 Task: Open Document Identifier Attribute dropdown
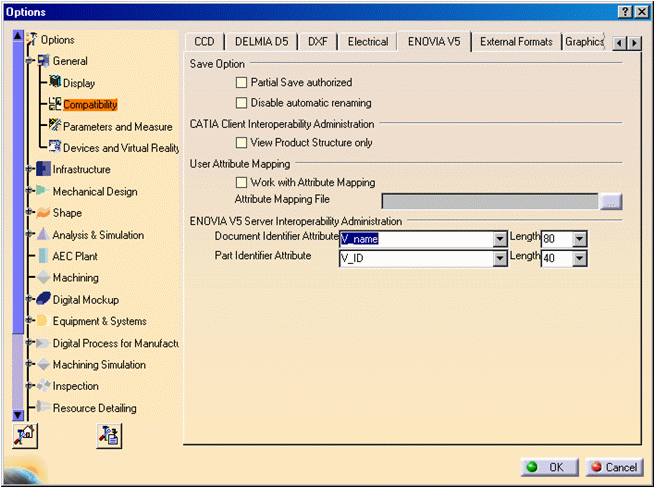500,239
